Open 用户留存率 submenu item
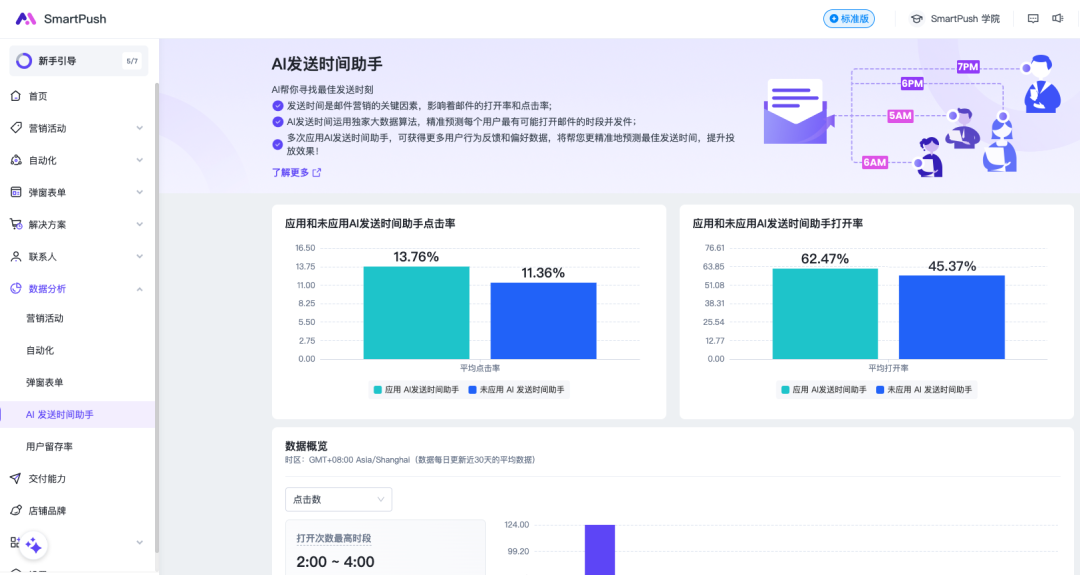 49,446
